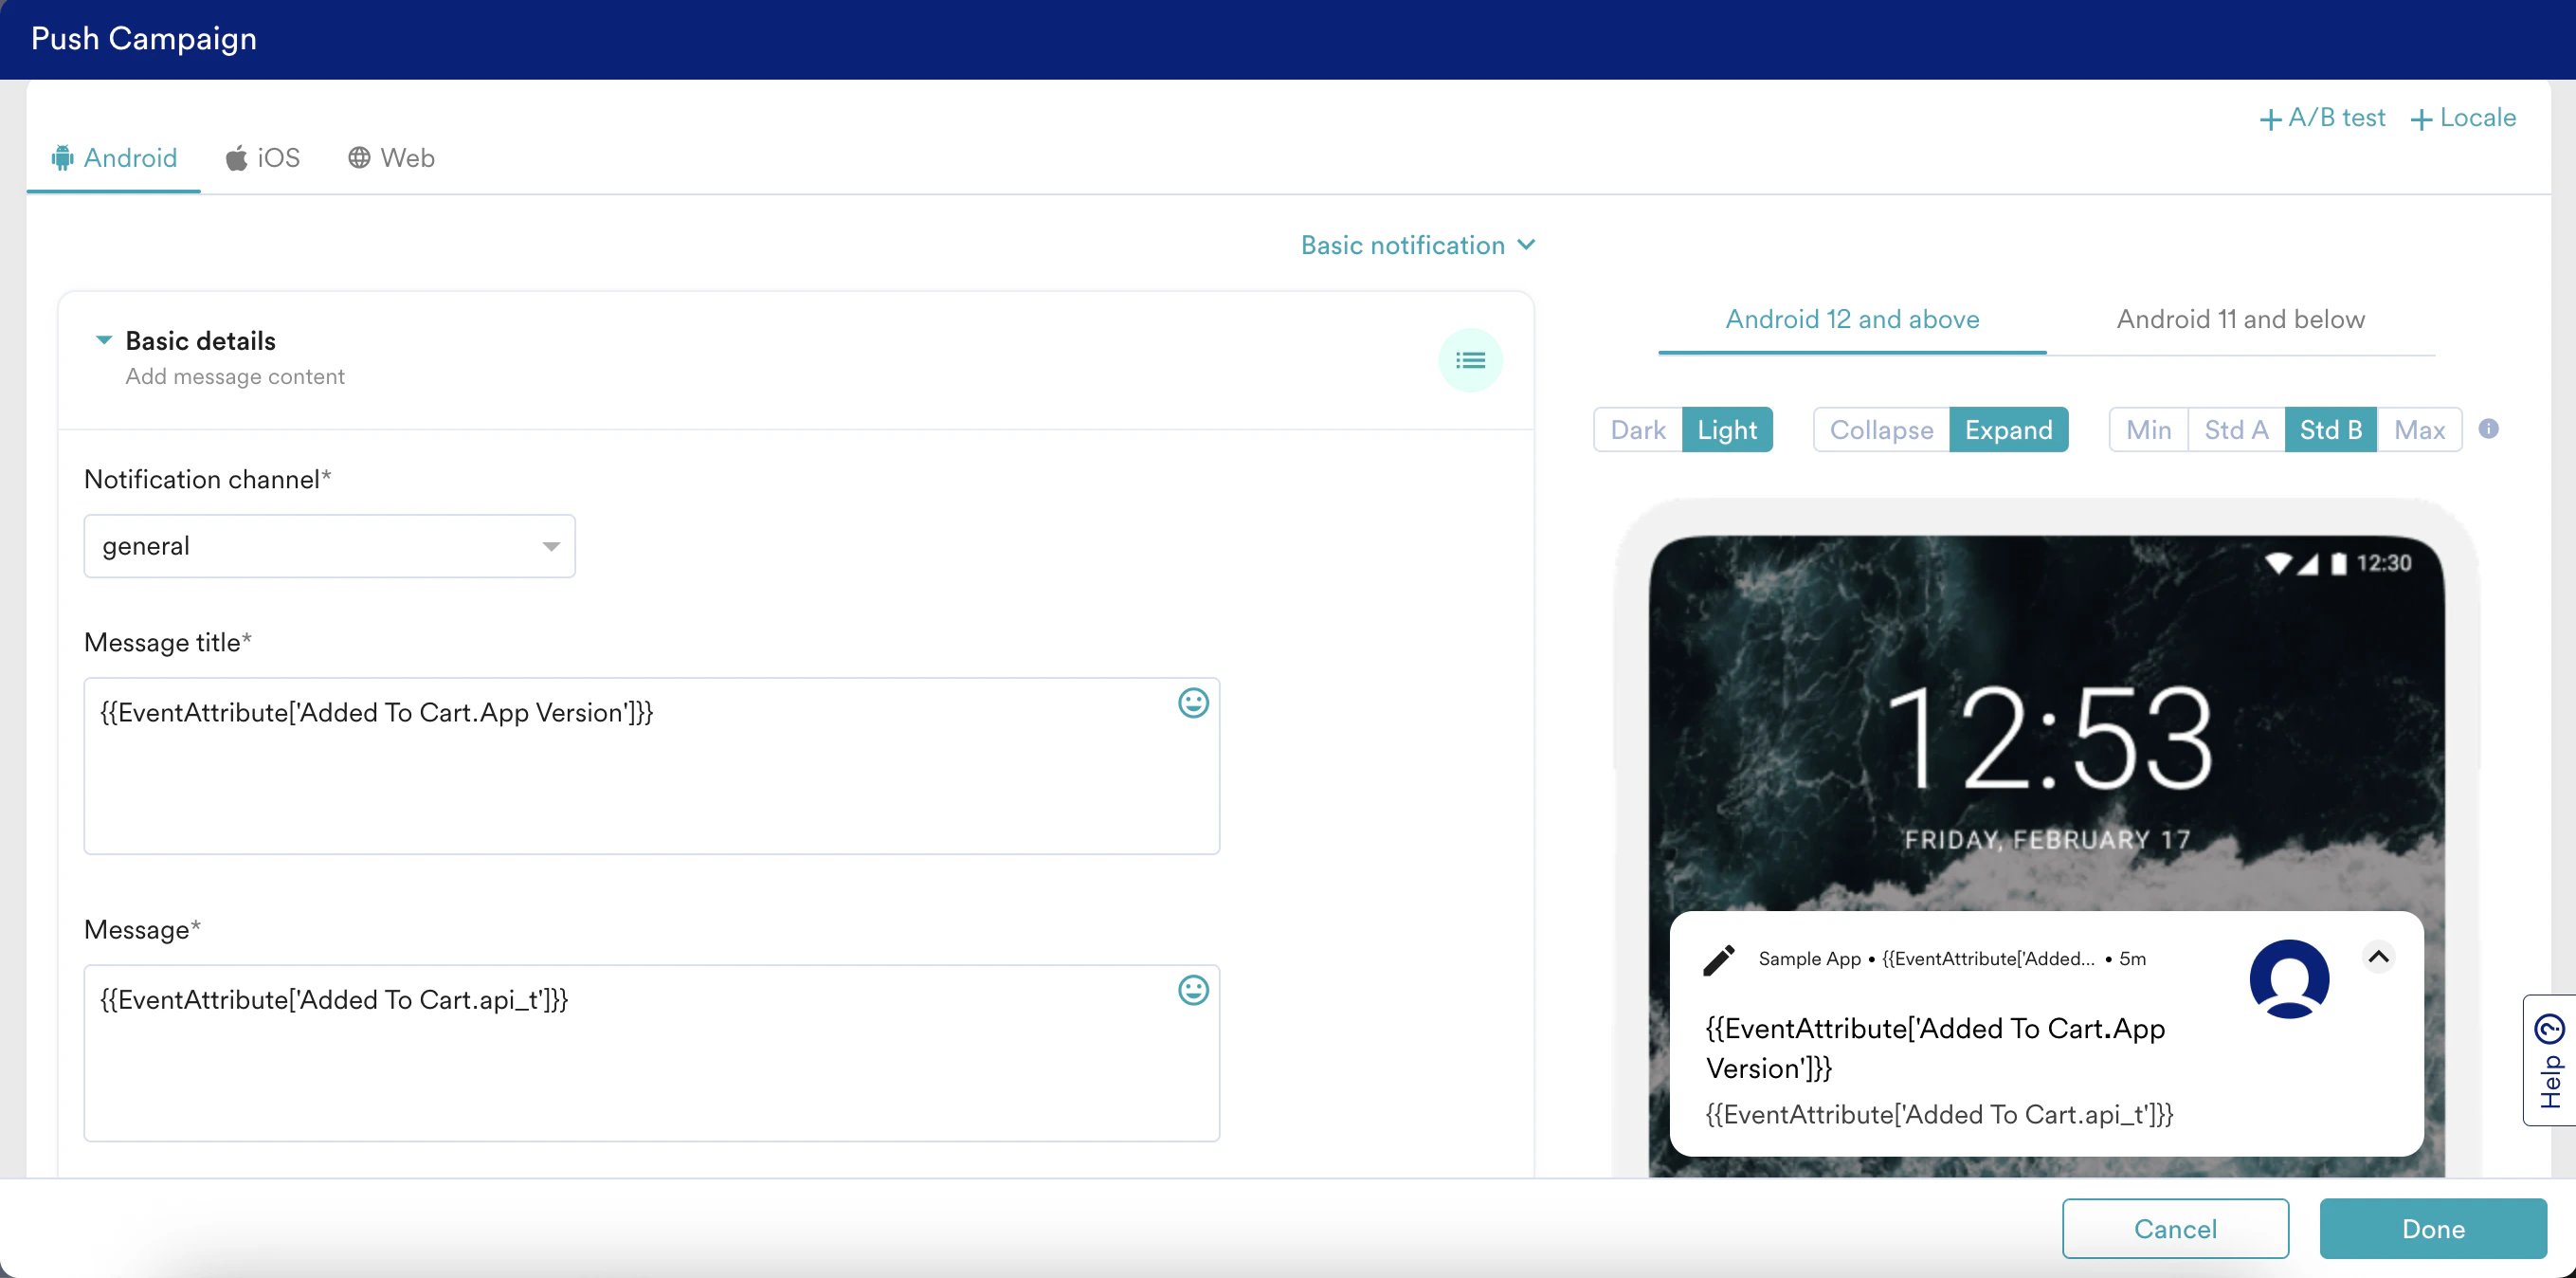Image resolution: width=2576 pixels, height=1278 pixels.
Task: Click the list icon in Basic details
Action: coord(1469,360)
